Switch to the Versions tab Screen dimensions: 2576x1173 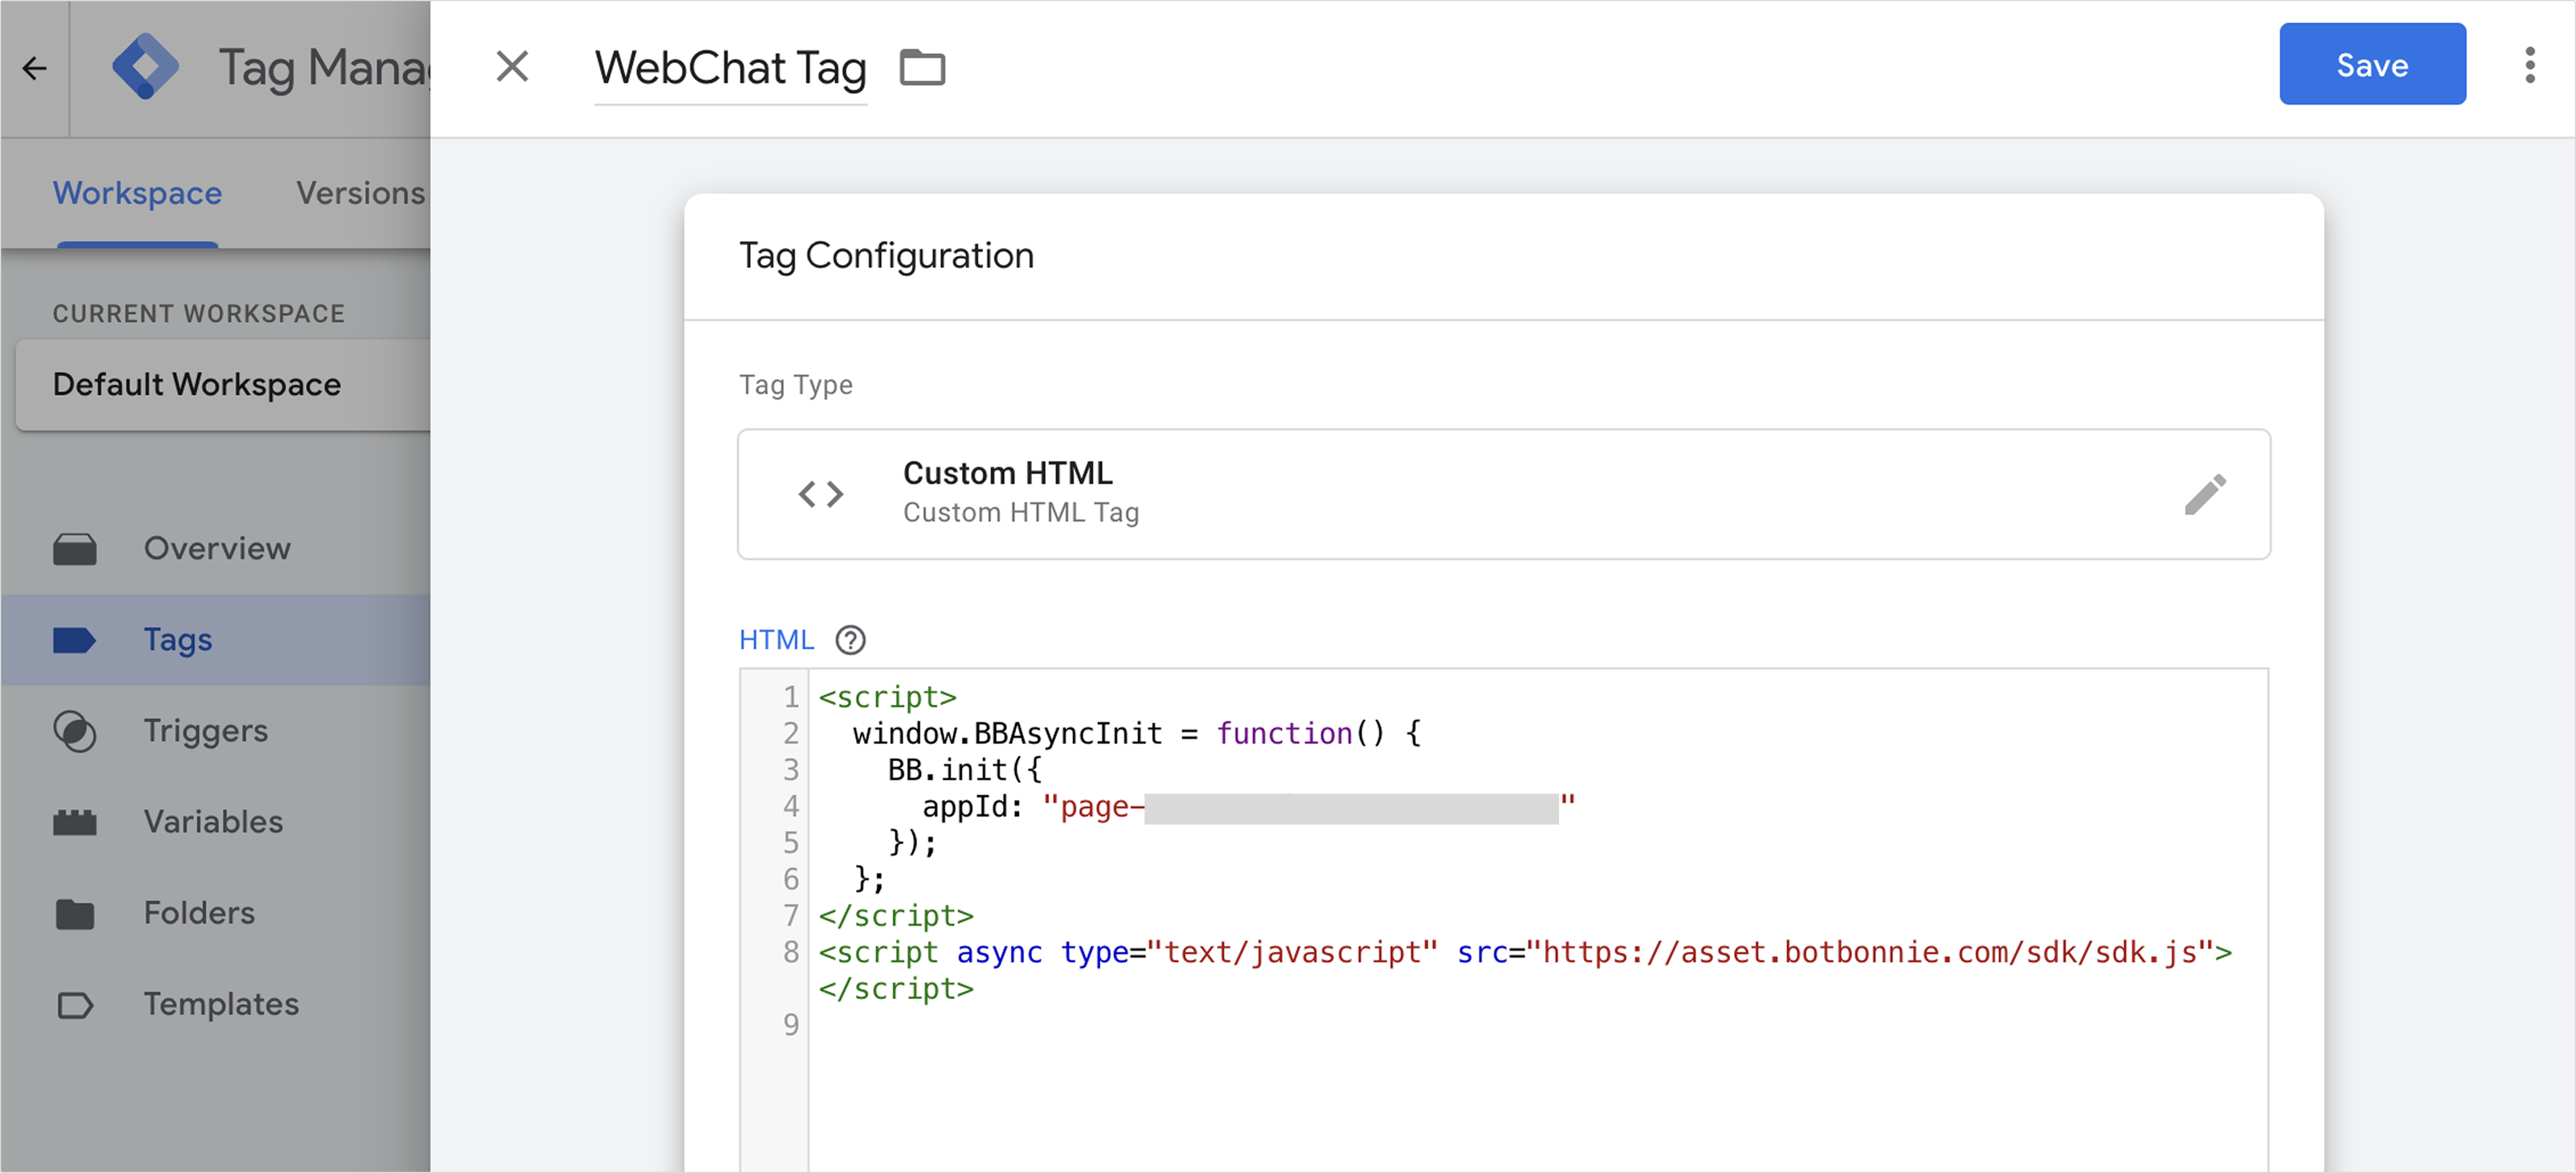360,192
